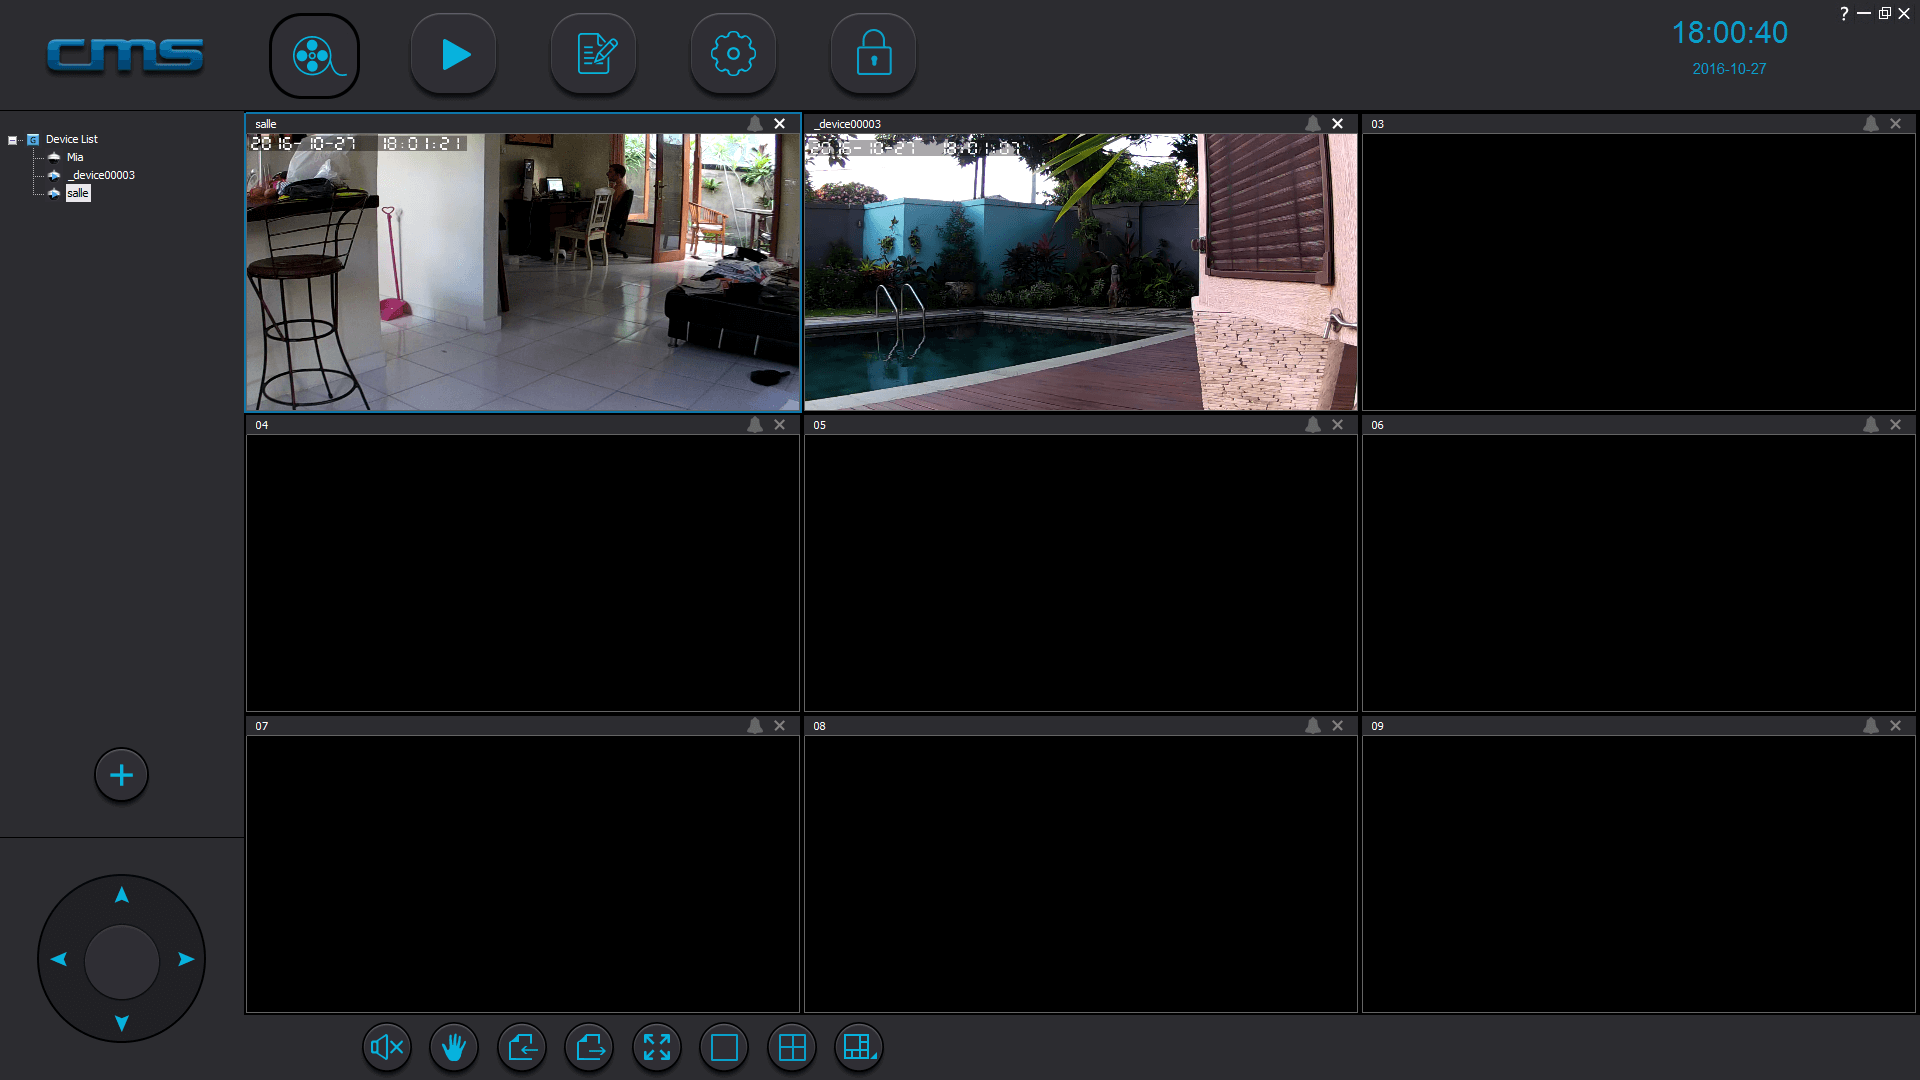
Task: Switch to single window layout
Action: pyautogui.click(x=724, y=1047)
